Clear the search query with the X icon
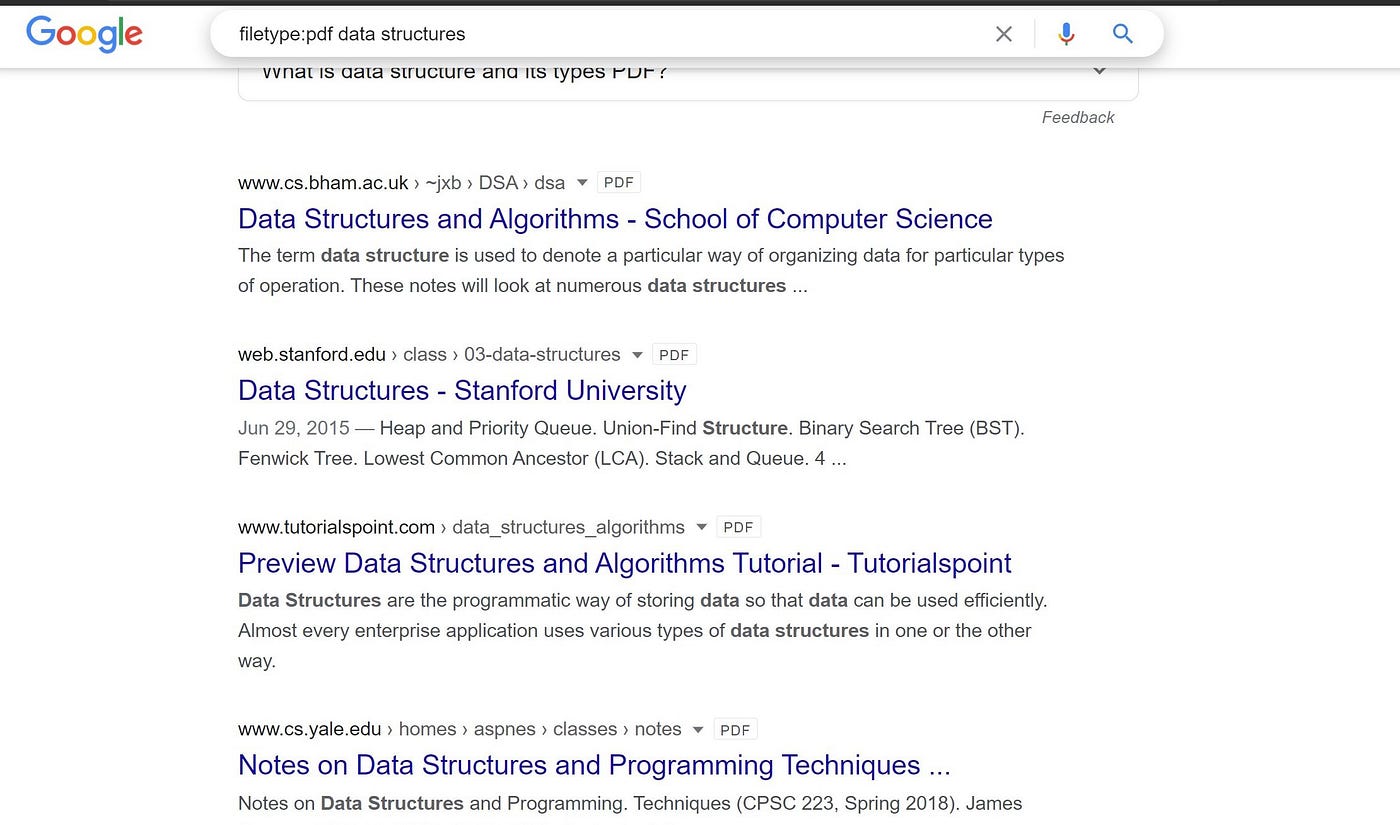Screen dimensions: 1400x825 tap(1004, 34)
